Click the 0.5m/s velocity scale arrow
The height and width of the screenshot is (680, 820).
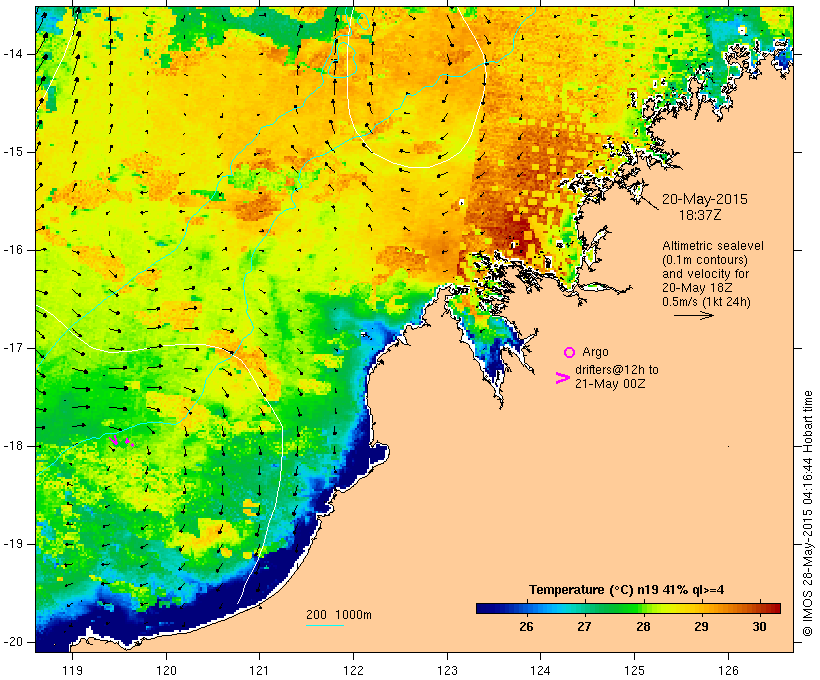click(693, 315)
